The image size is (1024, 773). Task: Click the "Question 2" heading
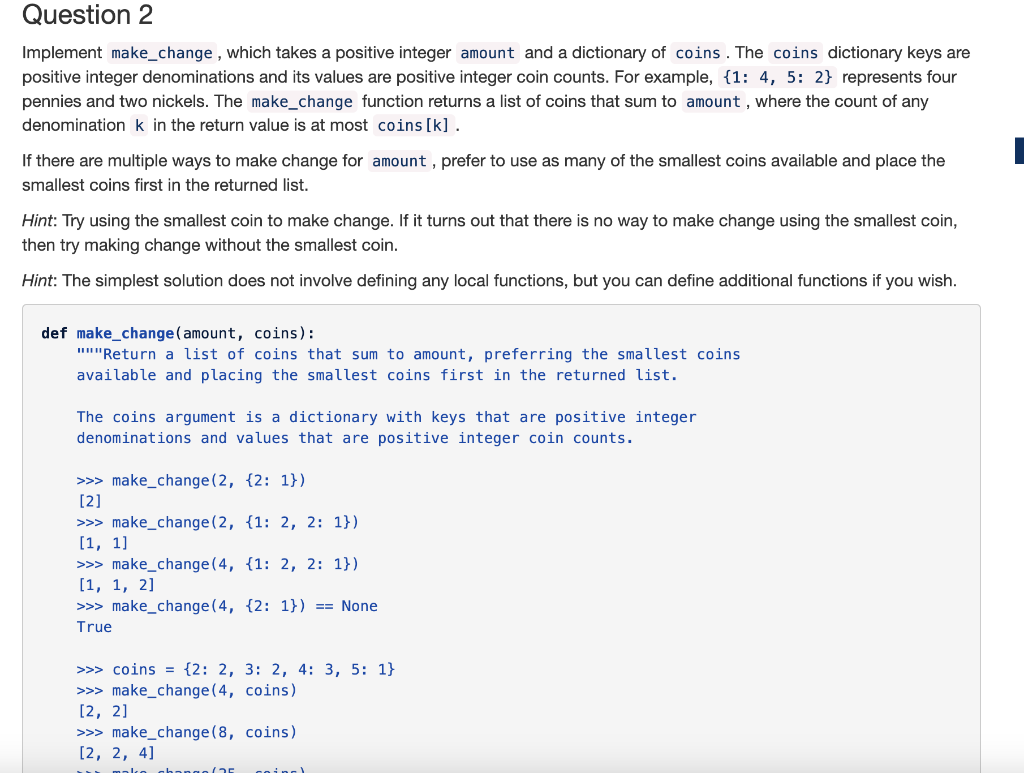pyautogui.click(x=87, y=15)
